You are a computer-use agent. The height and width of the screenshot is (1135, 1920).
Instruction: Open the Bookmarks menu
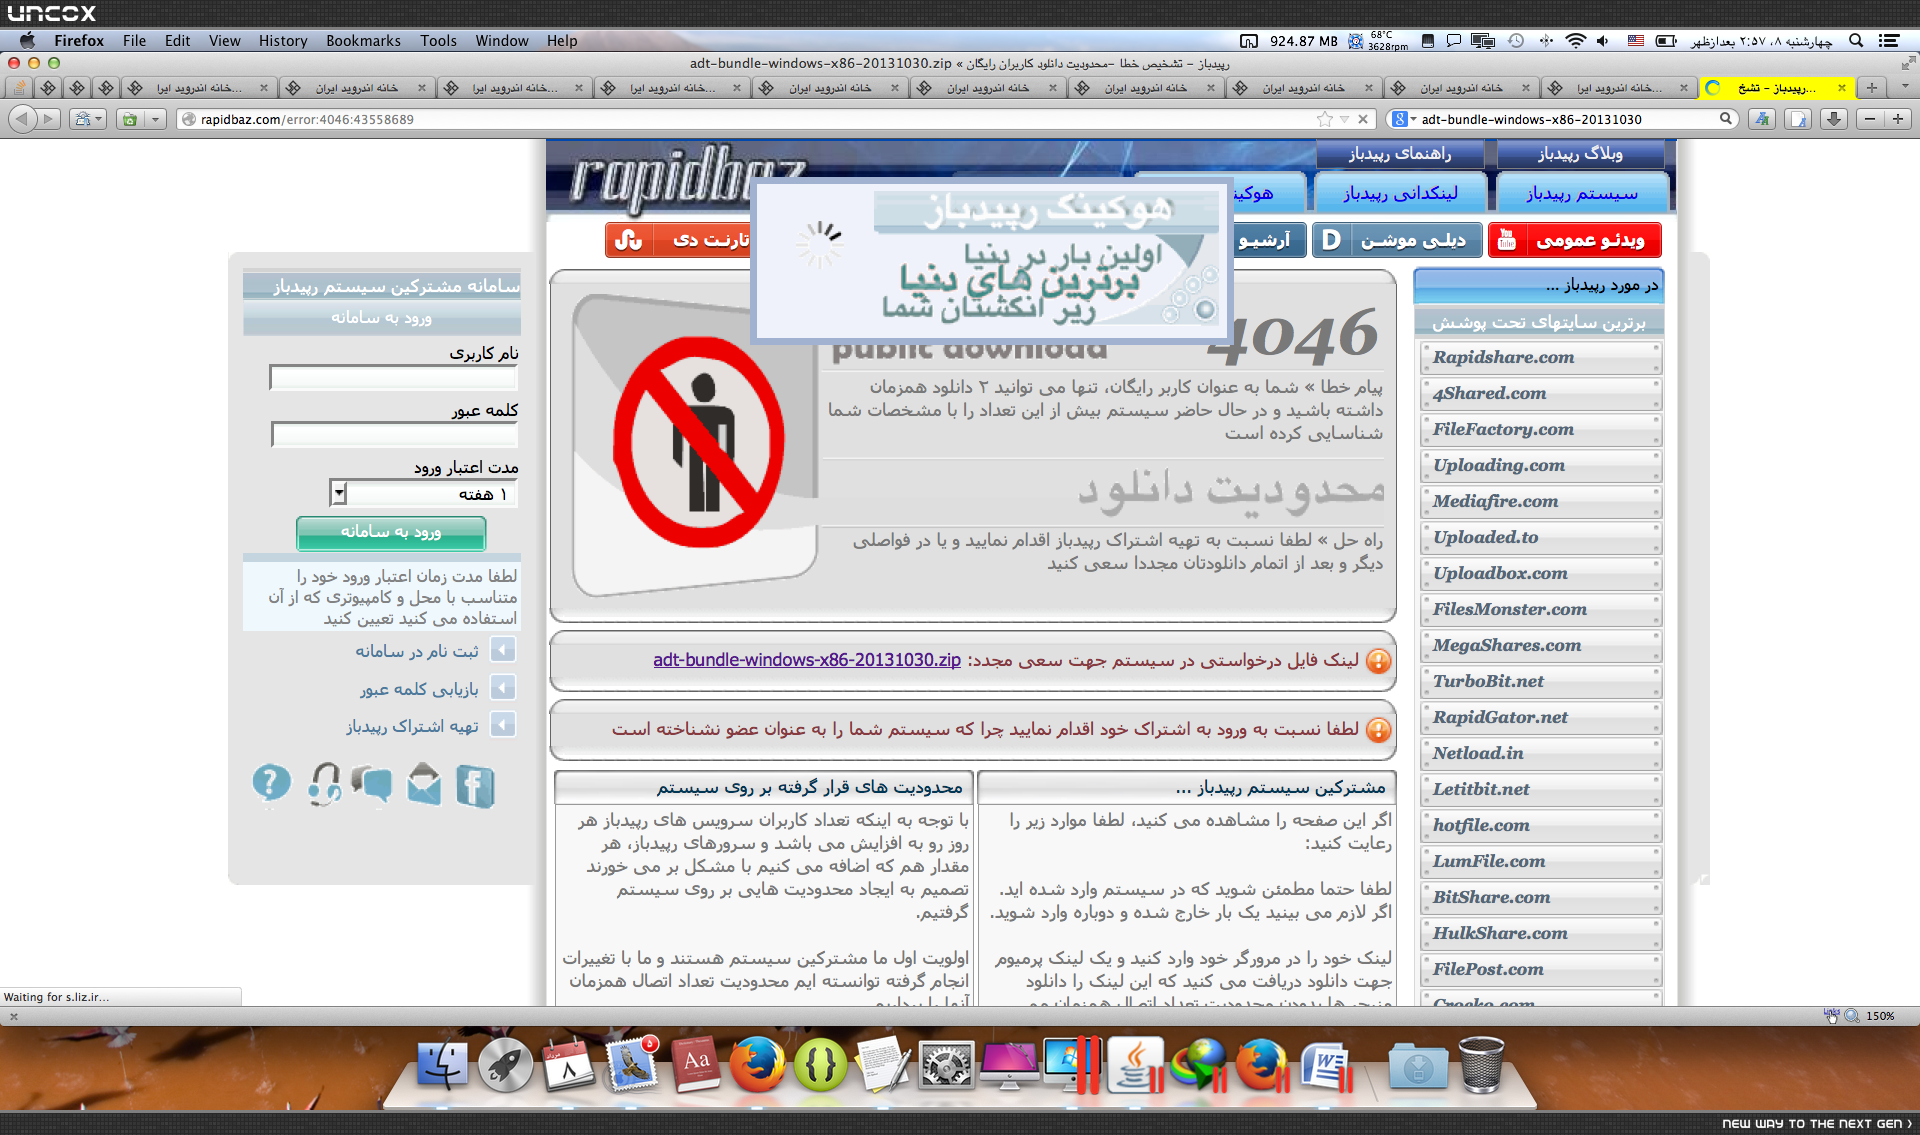click(363, 41)
